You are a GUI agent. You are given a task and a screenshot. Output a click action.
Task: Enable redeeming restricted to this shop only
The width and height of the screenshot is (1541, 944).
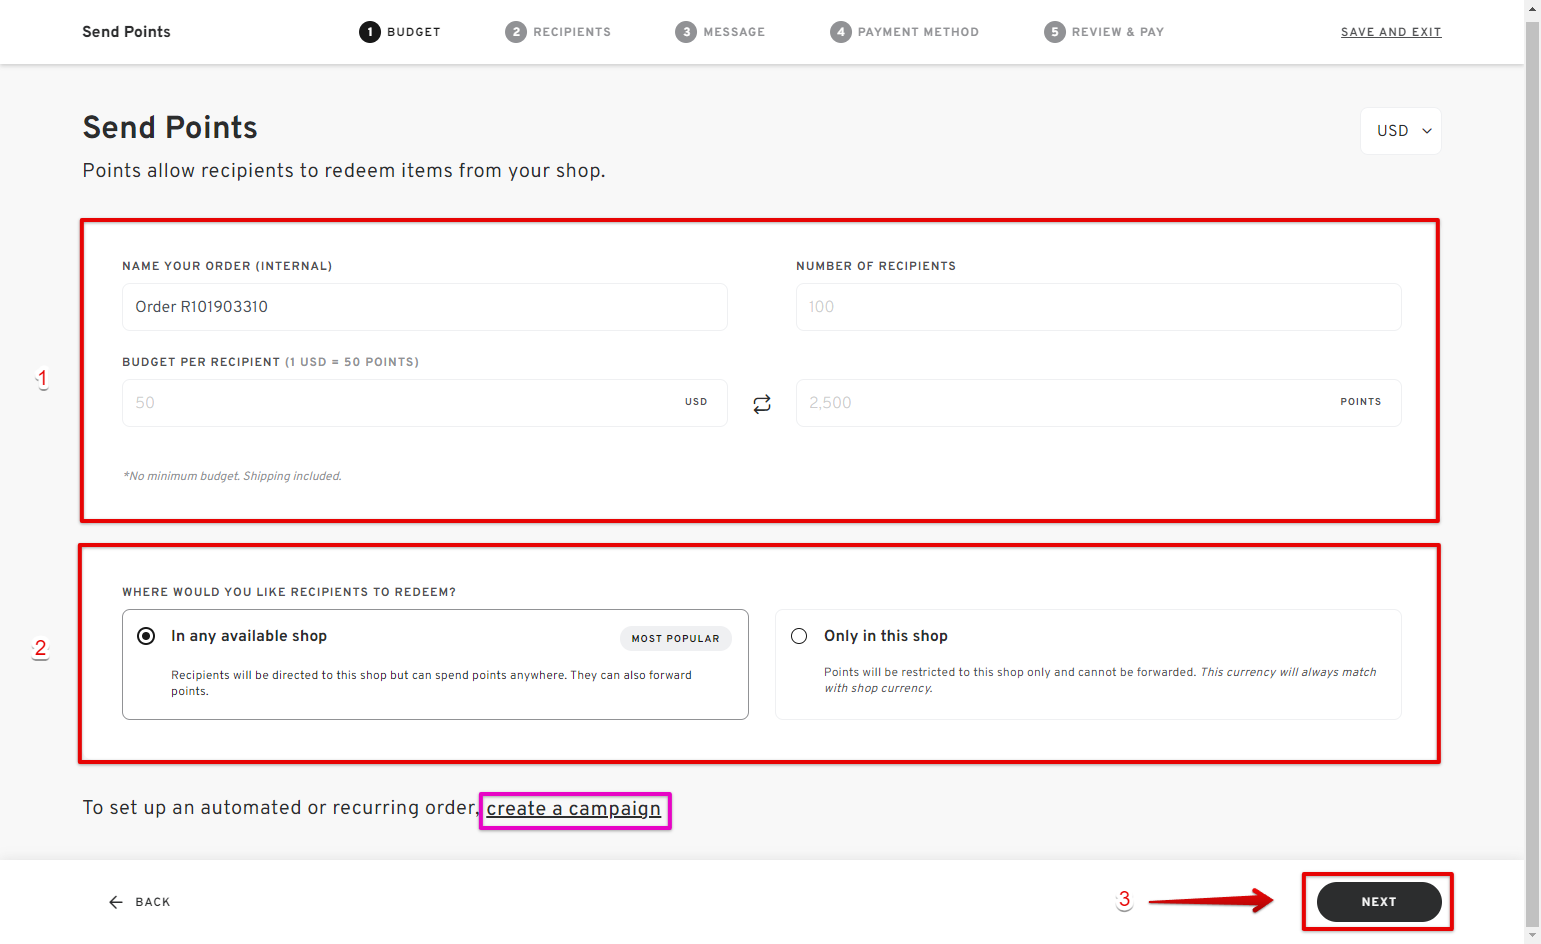799,635
